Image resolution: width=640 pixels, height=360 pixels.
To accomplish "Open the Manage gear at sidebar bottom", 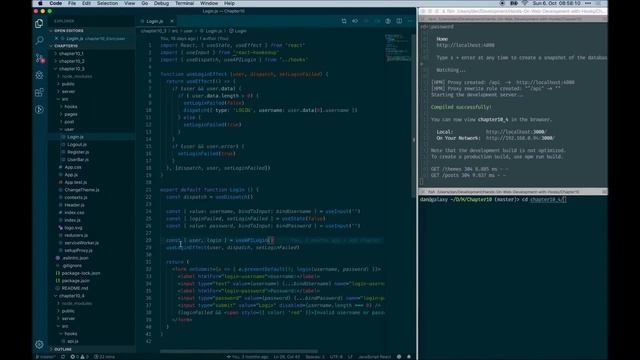I will click(39, 344).
